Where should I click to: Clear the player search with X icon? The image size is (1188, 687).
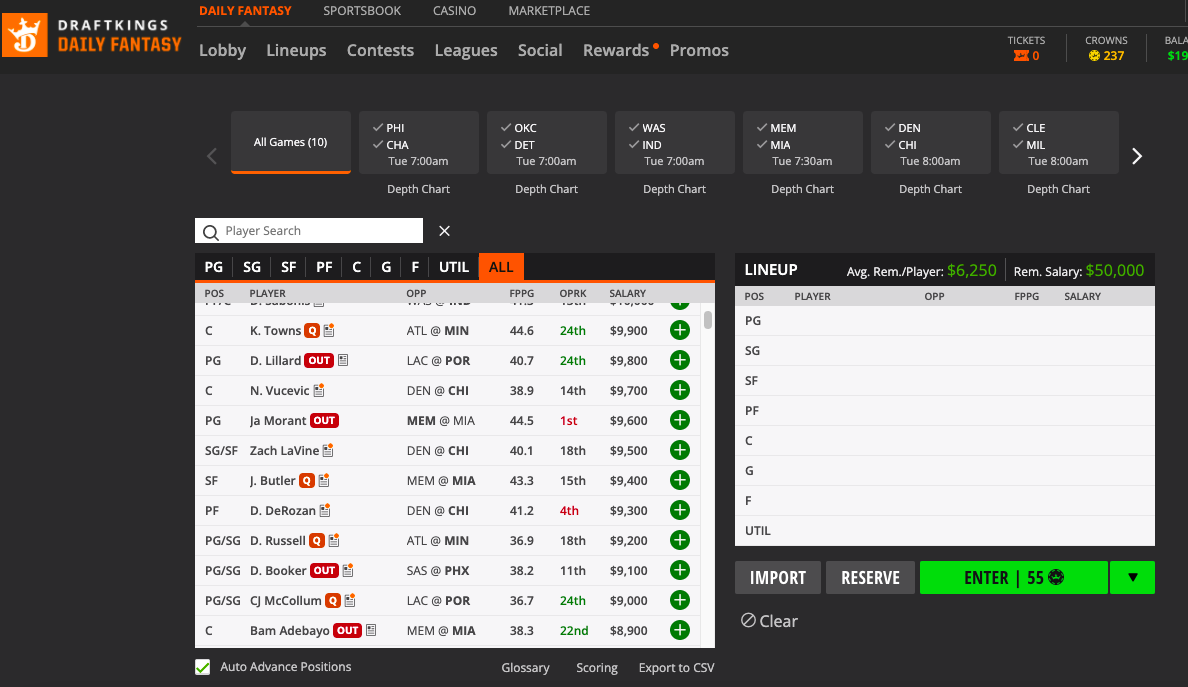pos(445,231)
